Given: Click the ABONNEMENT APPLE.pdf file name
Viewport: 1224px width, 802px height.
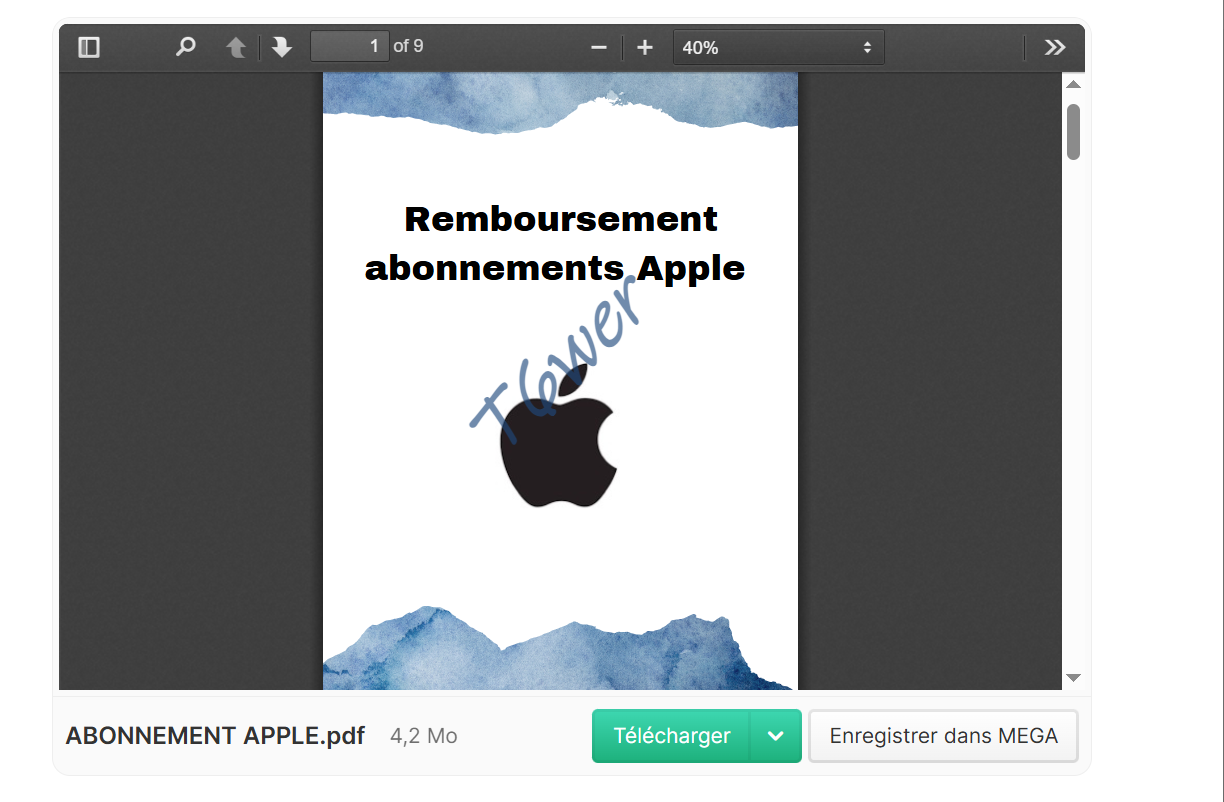Looking at the screenshot, I should coord(215,736).
